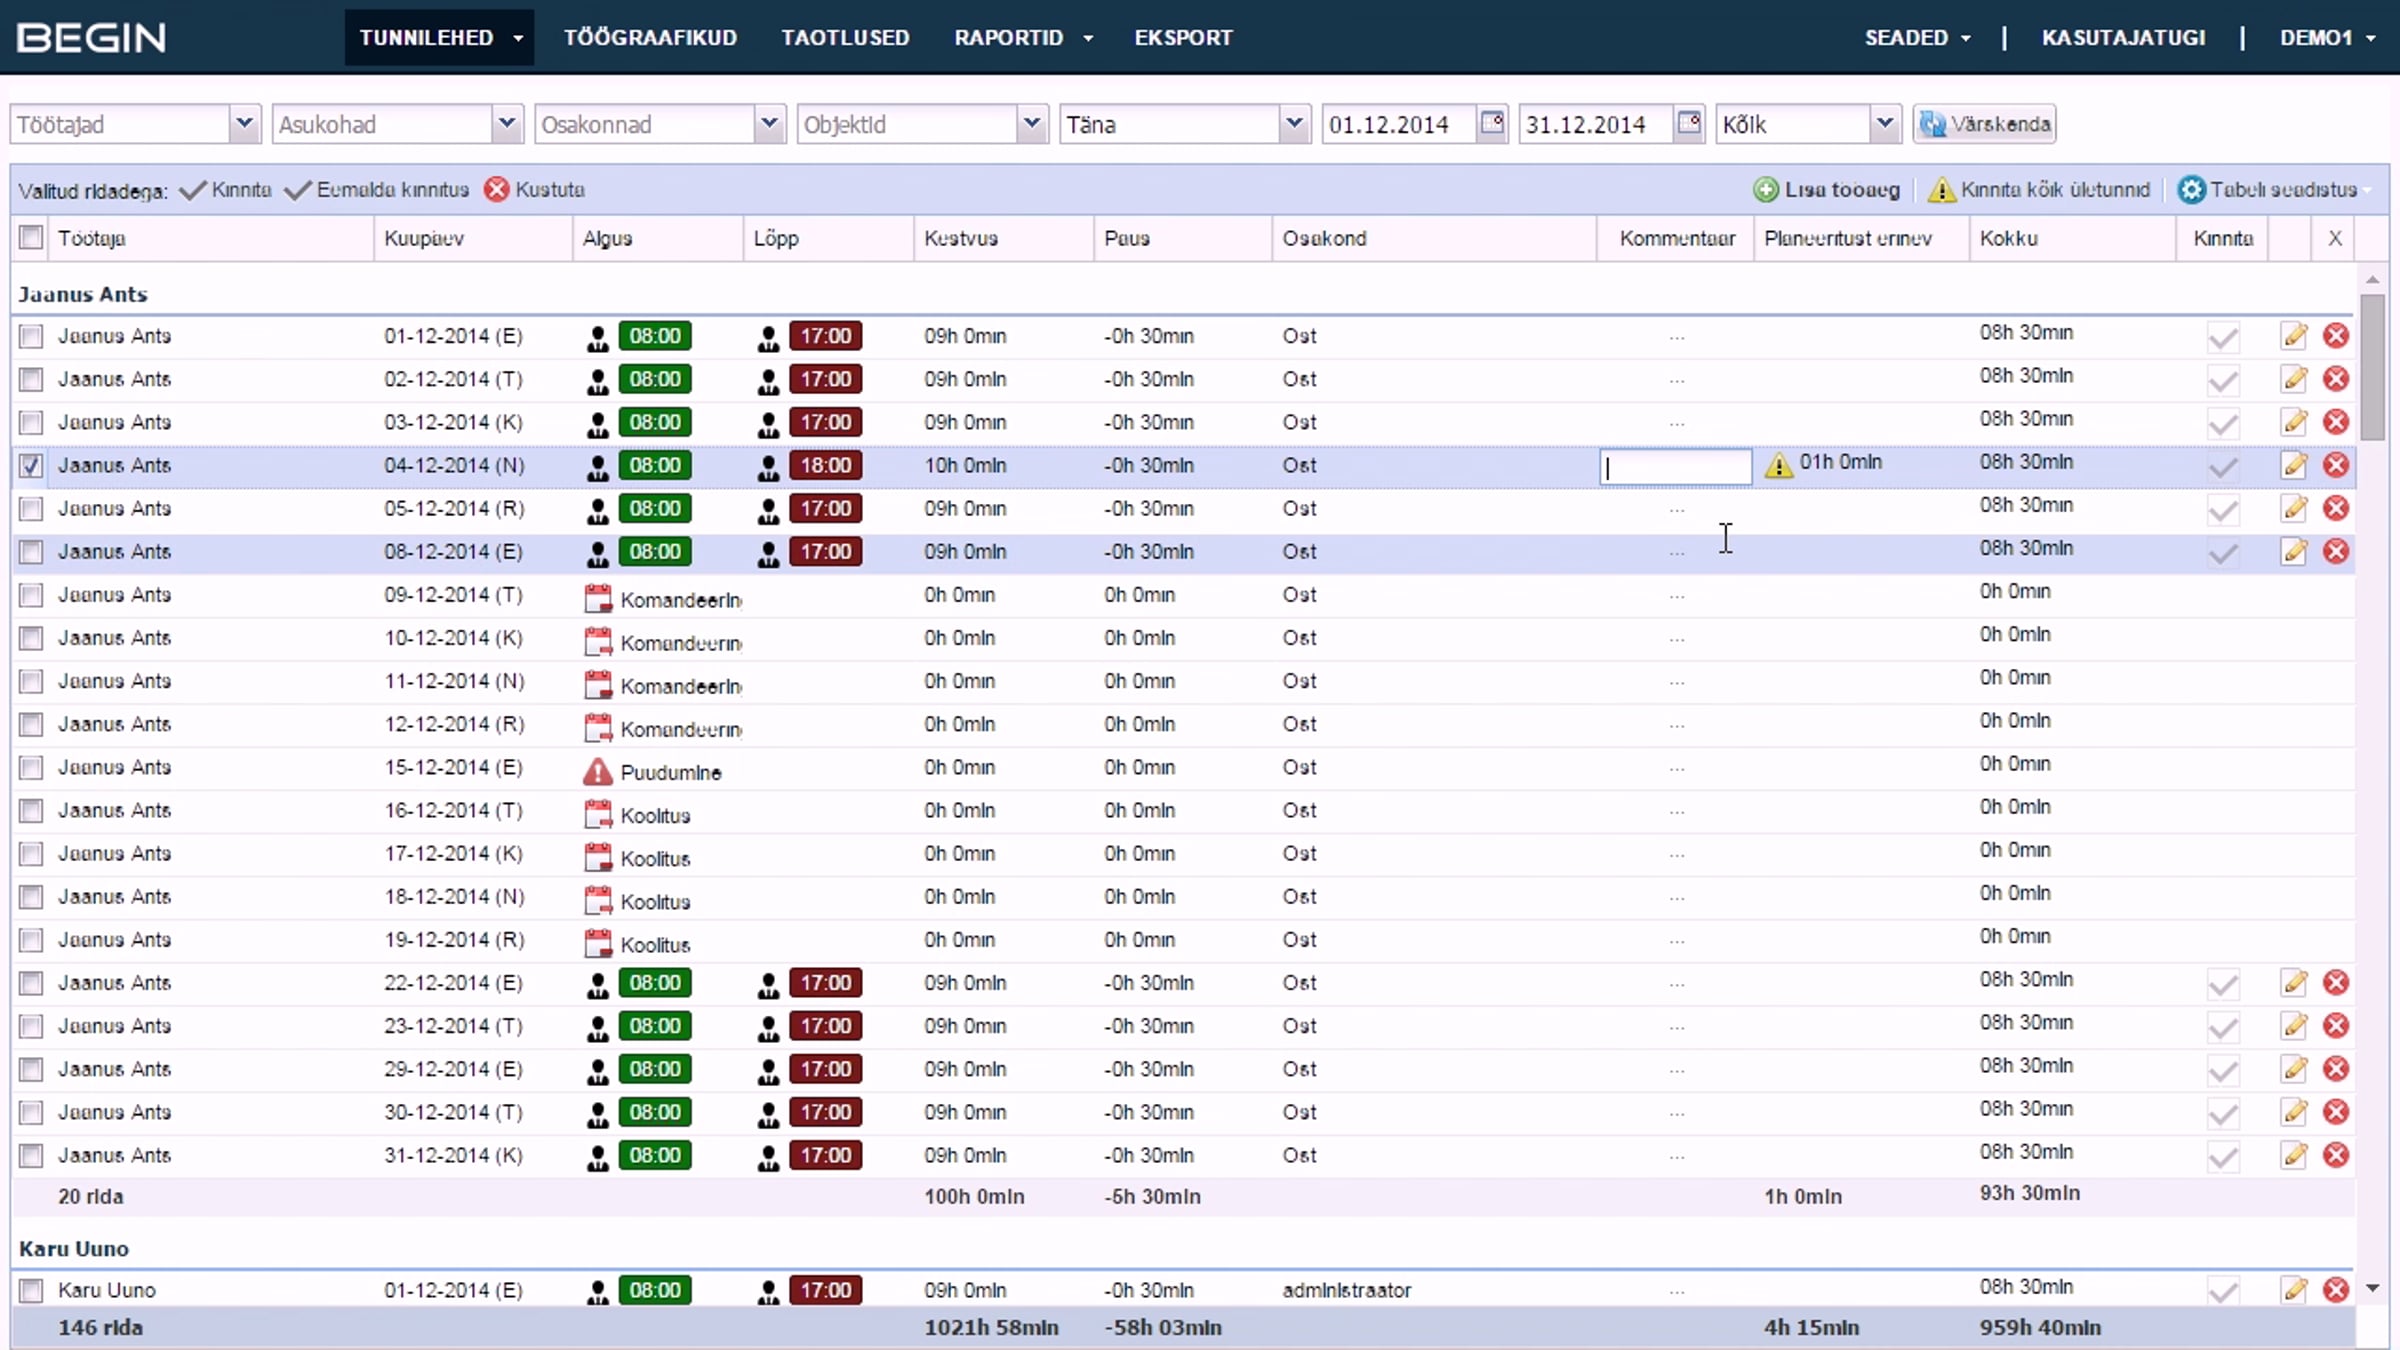Open the Osakonnad dropdown list

pos(768,124)
